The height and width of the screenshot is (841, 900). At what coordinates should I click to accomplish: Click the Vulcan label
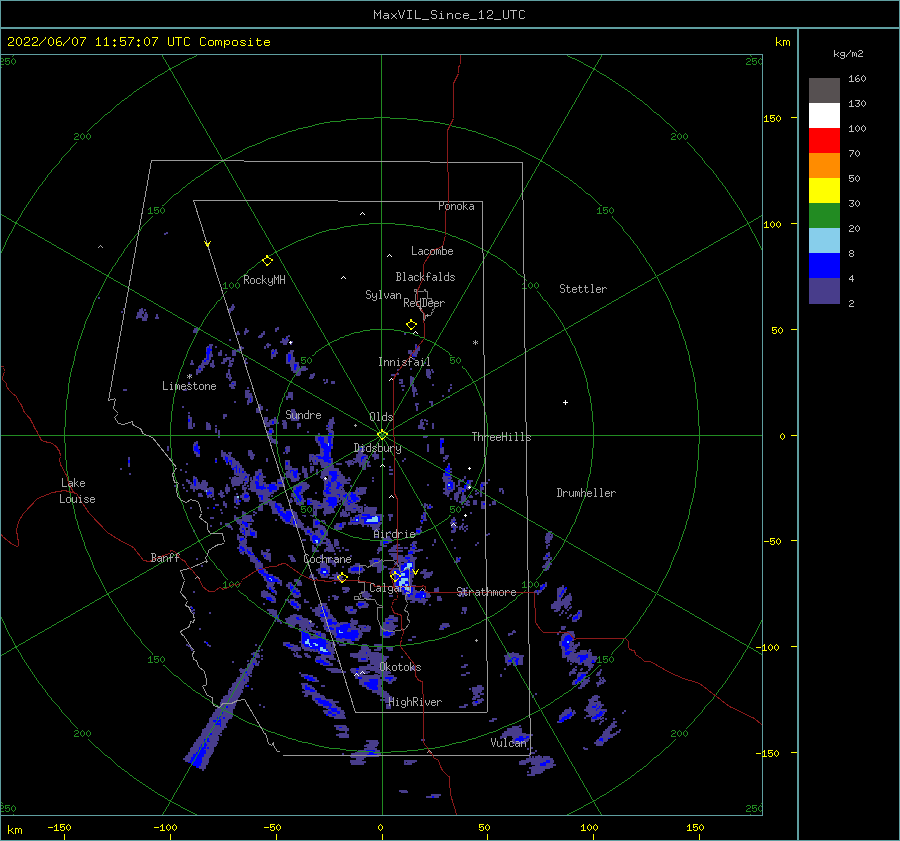(x=508, y=743)
